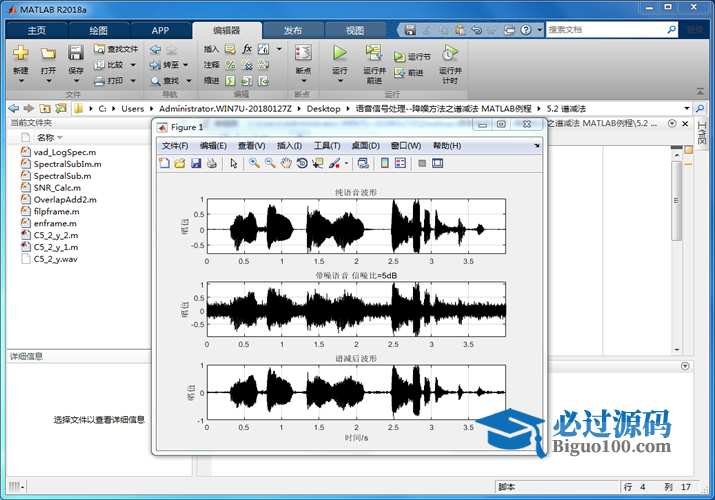This screenshot has width=715, height=500.
Task: Click the Find Files (查找文件) button
Action: (x=116, y=48)
